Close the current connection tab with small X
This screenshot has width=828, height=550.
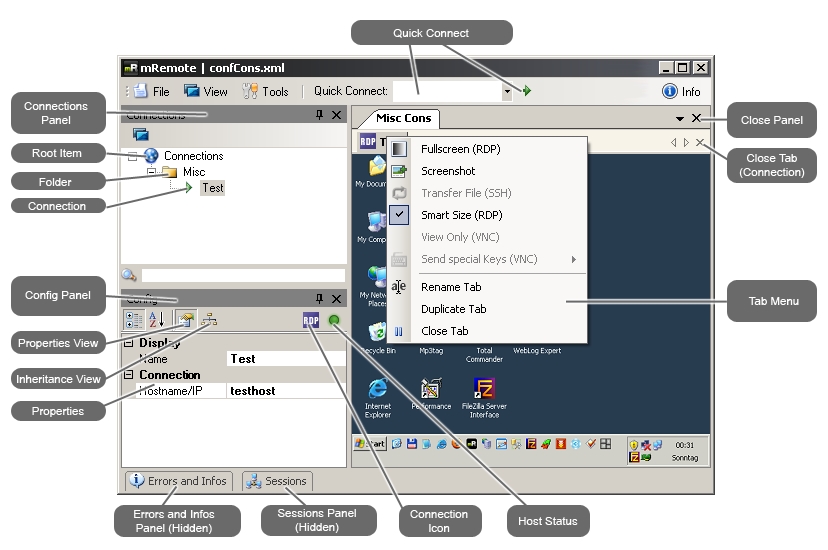700,142
